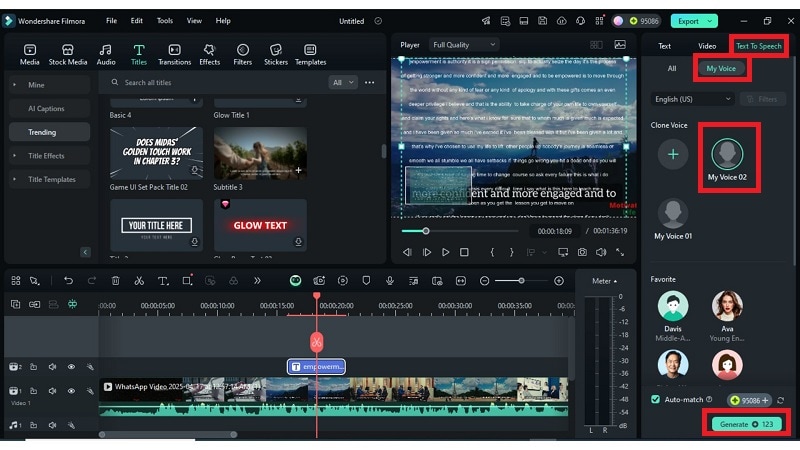Viewport: 800px width, 450px height.
Task: Click the Undo arrow in timeline toolbar
Action: pyautogui.click(x=68, y=281)
